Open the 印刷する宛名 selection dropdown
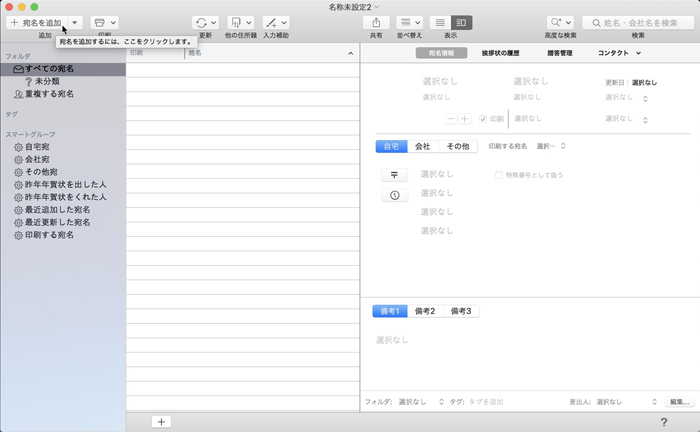The width and height of the screenshot is (700, 432). pyautogui.click(x=552, y=146)
